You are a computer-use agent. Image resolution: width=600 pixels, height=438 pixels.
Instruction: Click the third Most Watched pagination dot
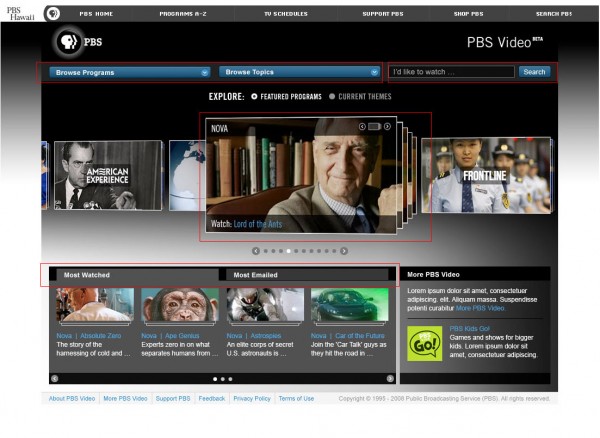(230, 379)
